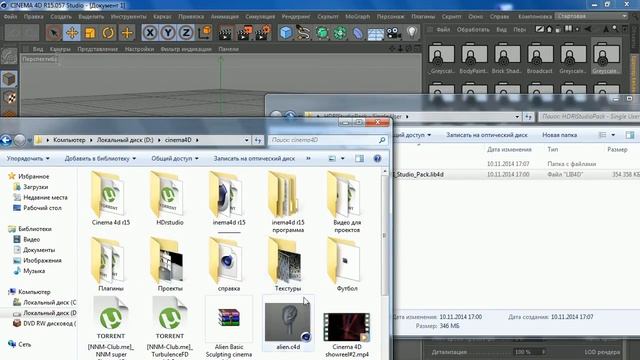
Task: Open the view options dropdown arrow in front Explorer
Action: tap(343, 158)
